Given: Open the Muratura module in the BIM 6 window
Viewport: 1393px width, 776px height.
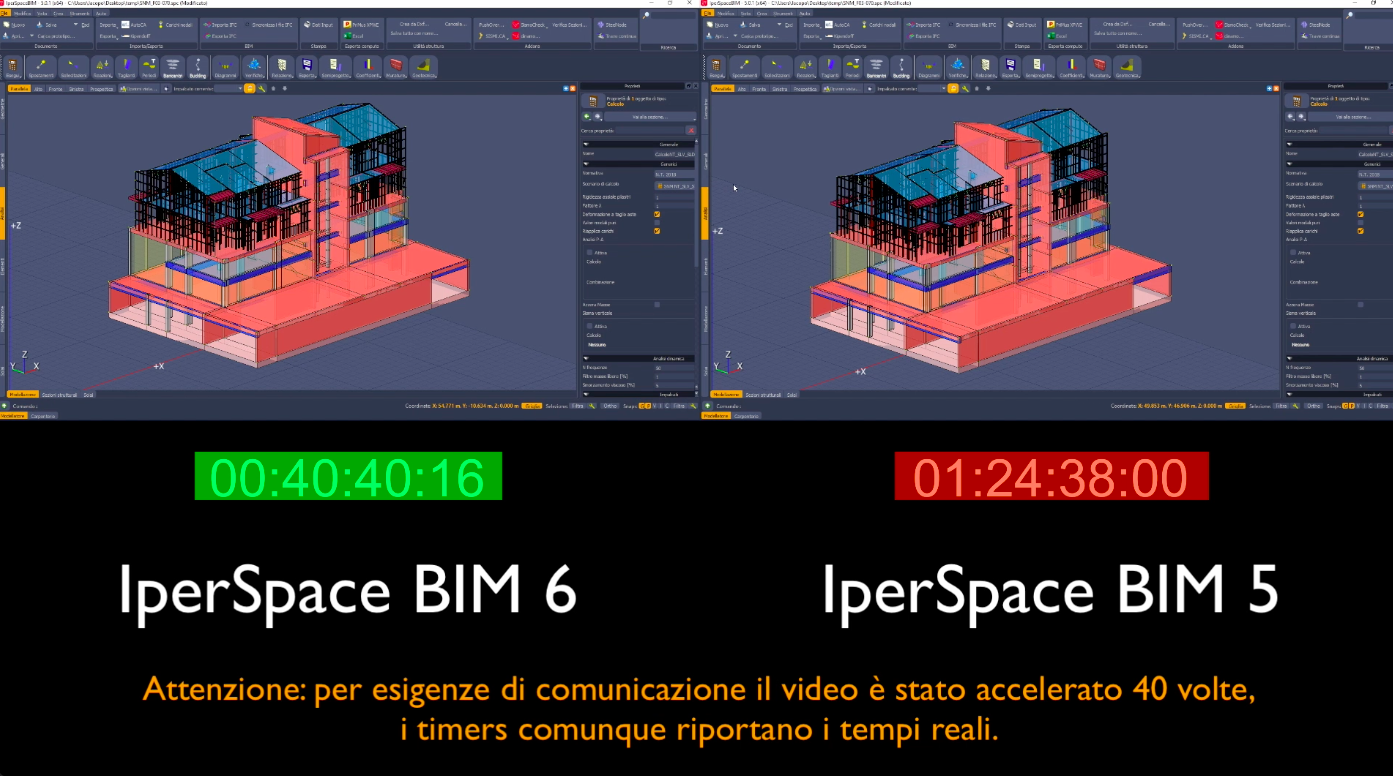Looking at the screenshot, I should tap(397, 67).
